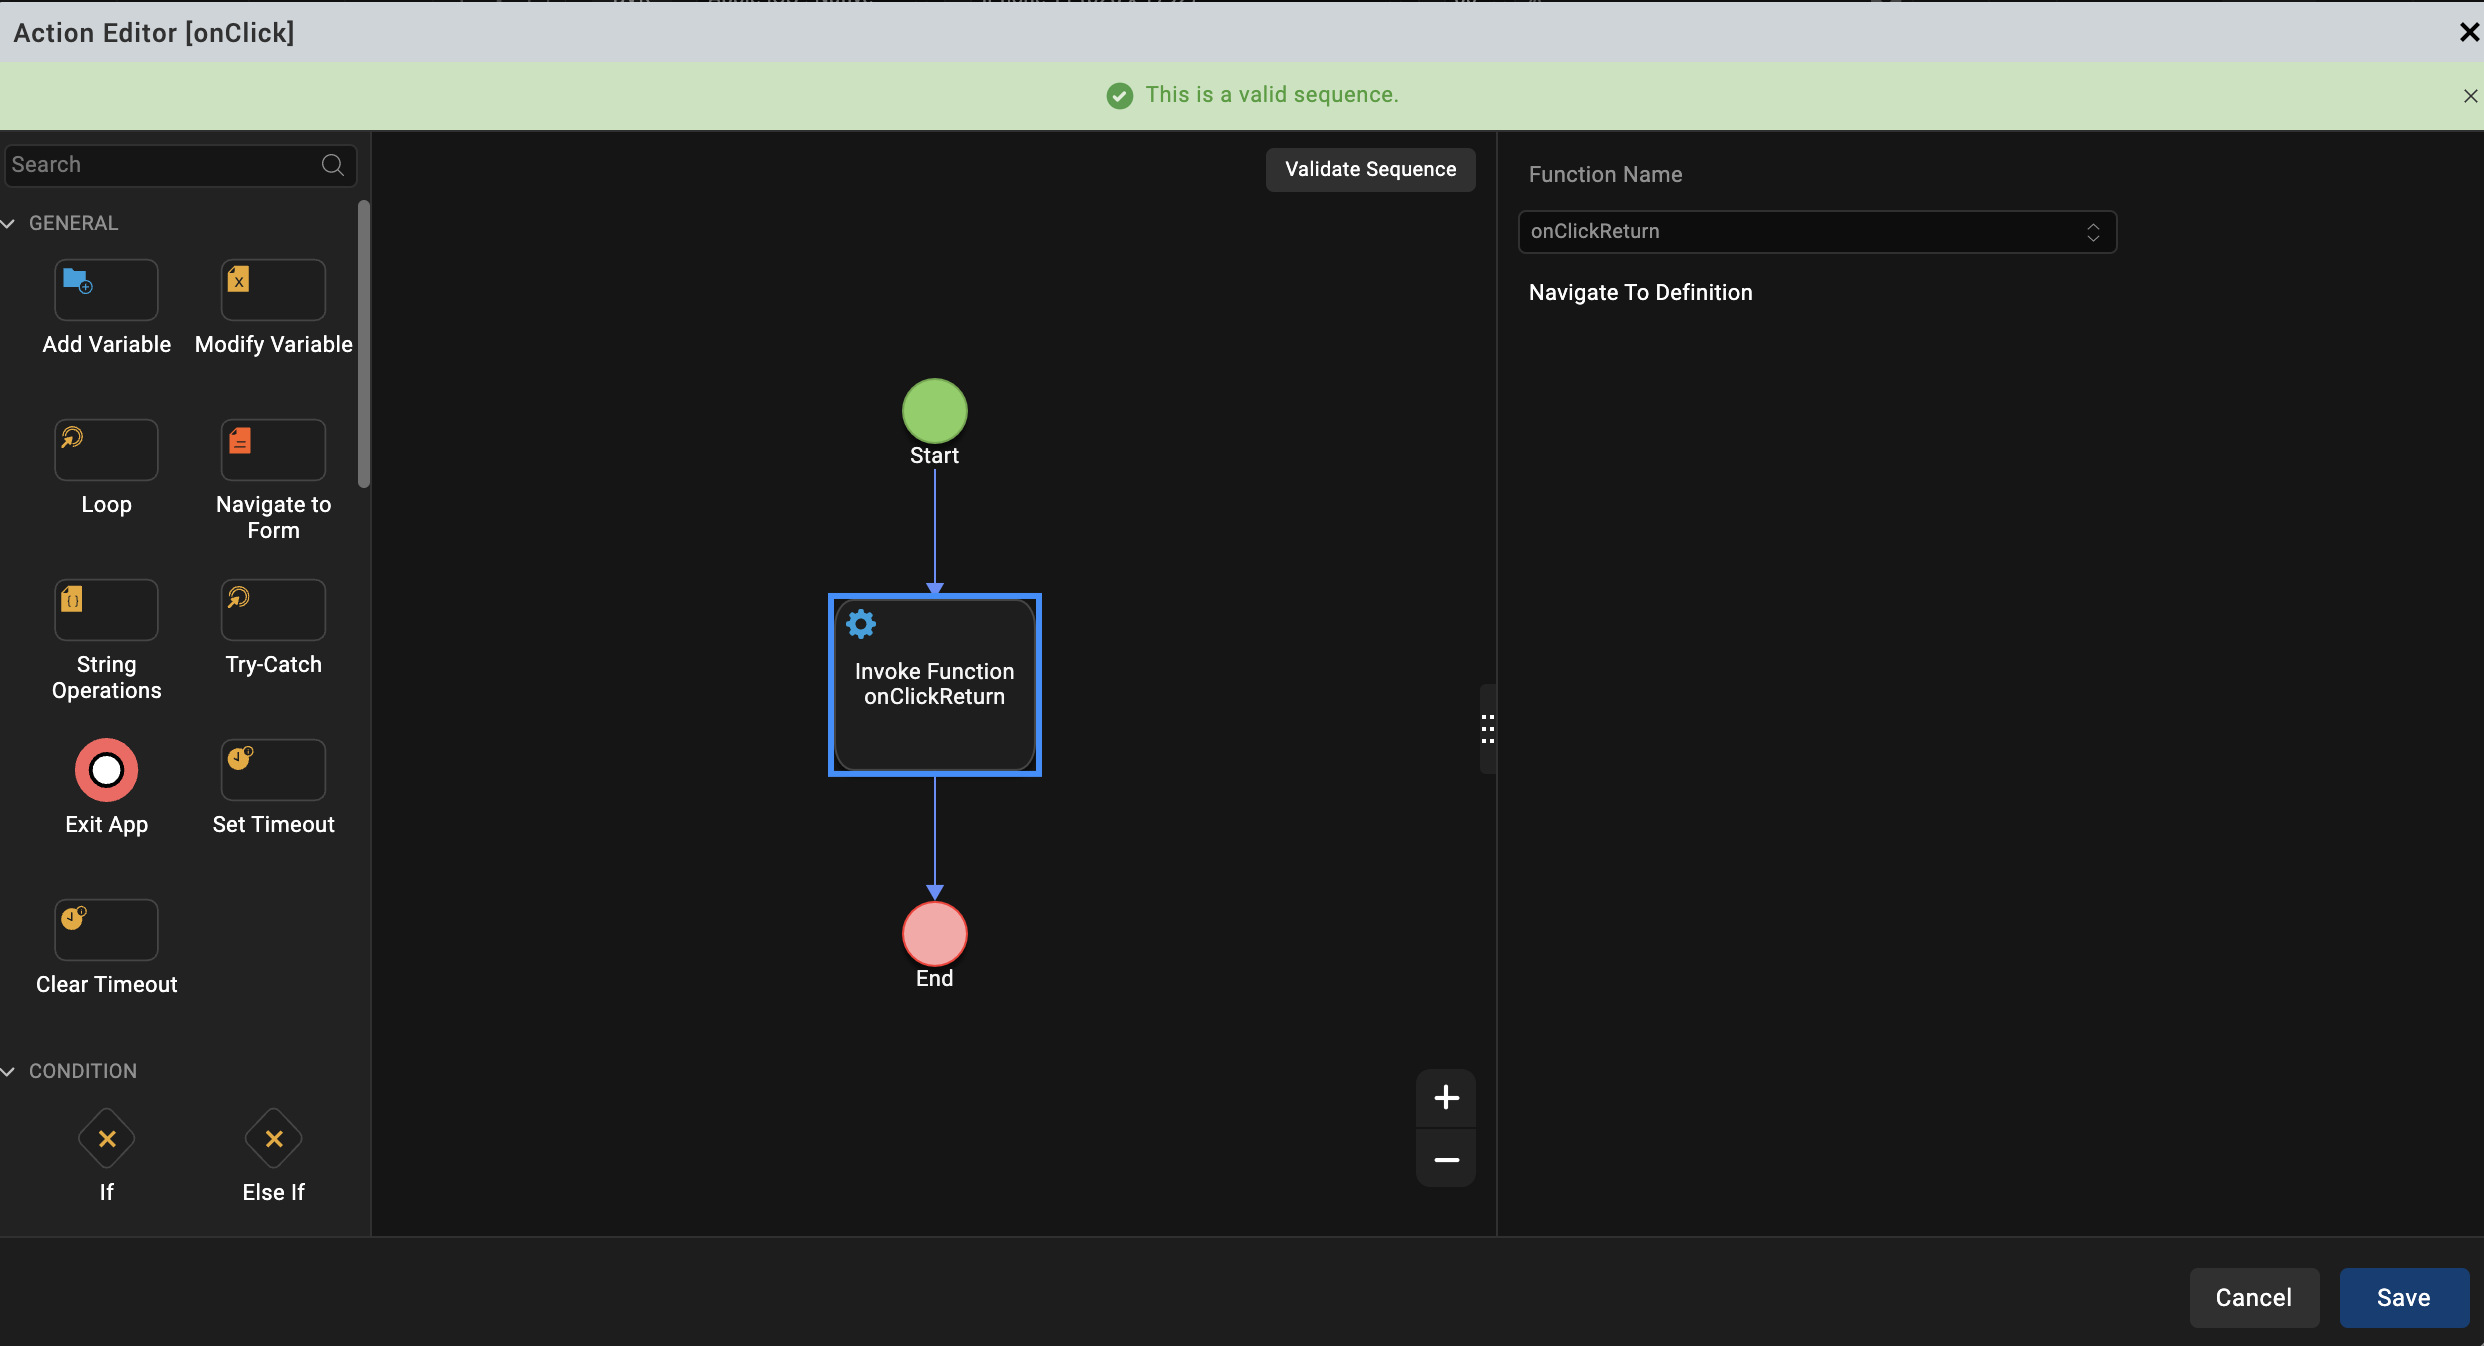Zoom in the canvas with plus button

(x=1446, y=1098)
